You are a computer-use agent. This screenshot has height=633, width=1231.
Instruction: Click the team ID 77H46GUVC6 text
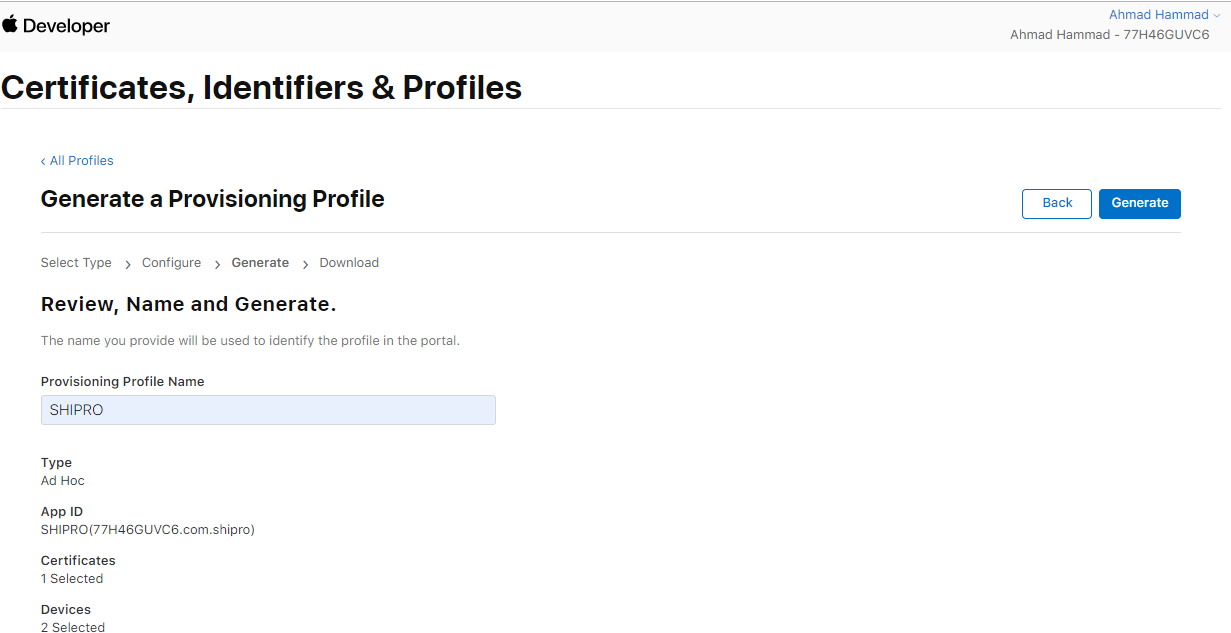[1166, 35]
